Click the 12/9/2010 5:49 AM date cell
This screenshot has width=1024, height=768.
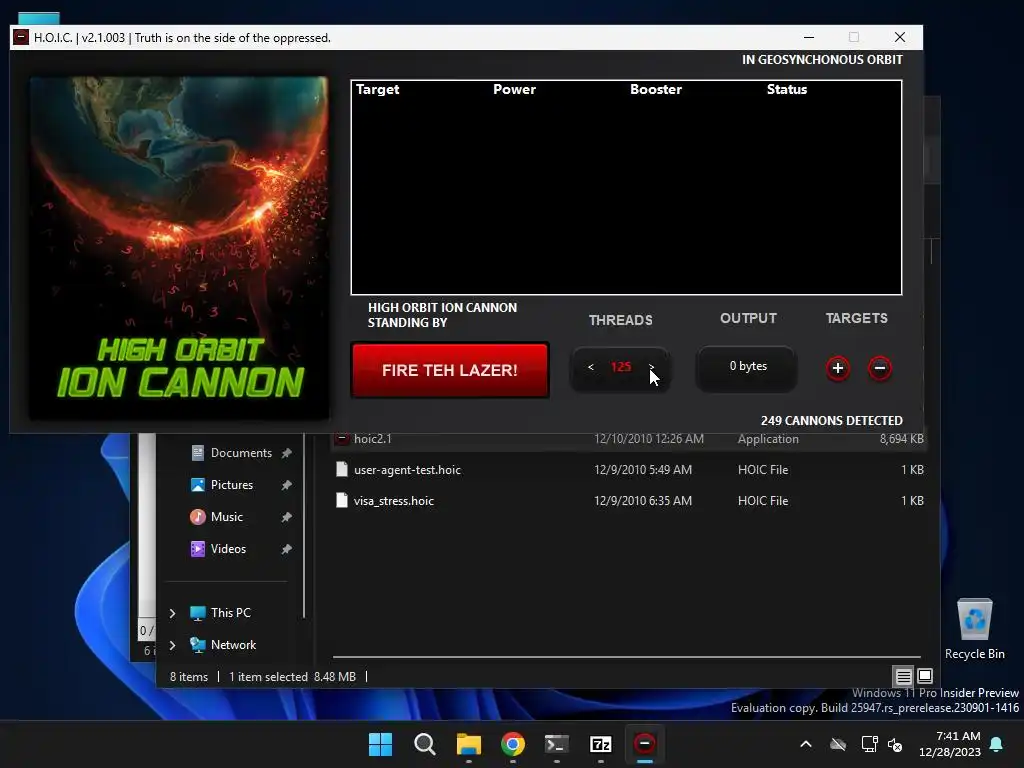pos(643,470)
